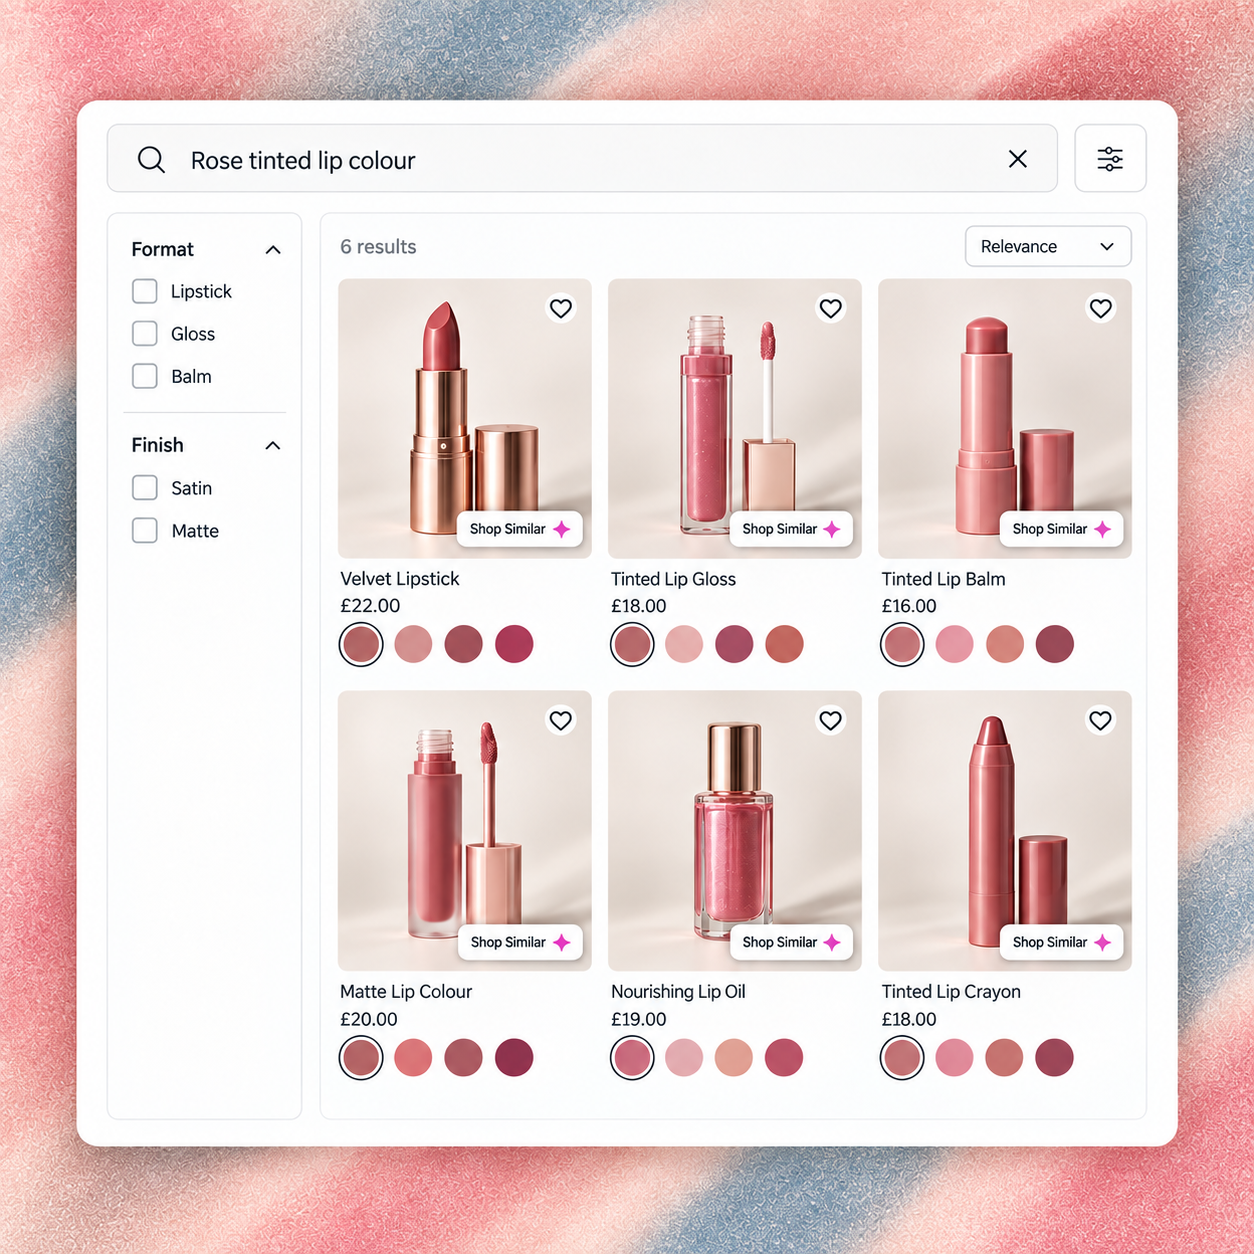The image size is (1254, 1254).
Task: Choose second shade swatch of Tinted Lip Gloss
Action: click(x=684, y=644)
